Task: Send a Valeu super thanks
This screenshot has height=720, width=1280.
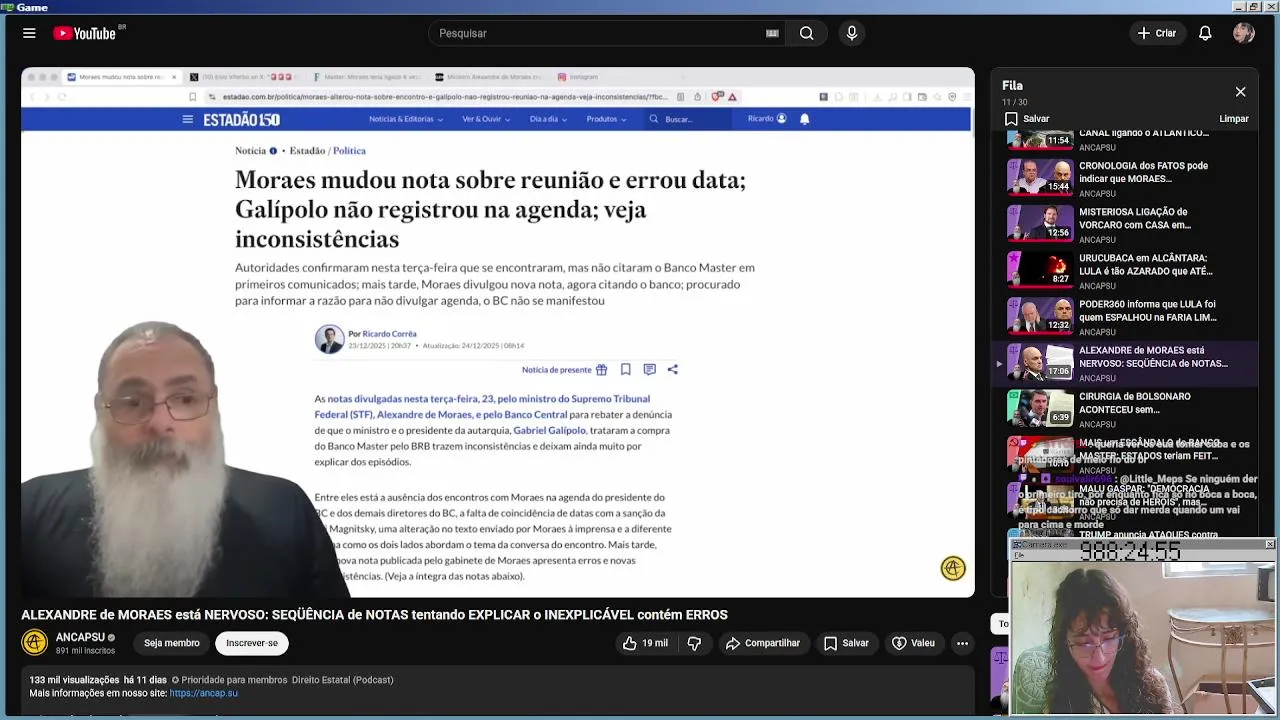Action: [x=913, y=643]
